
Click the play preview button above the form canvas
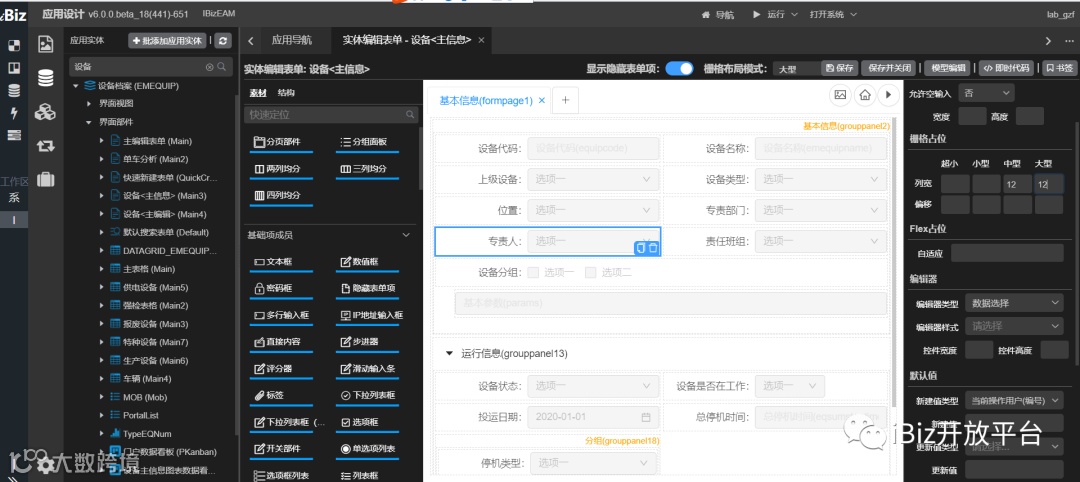889,96
